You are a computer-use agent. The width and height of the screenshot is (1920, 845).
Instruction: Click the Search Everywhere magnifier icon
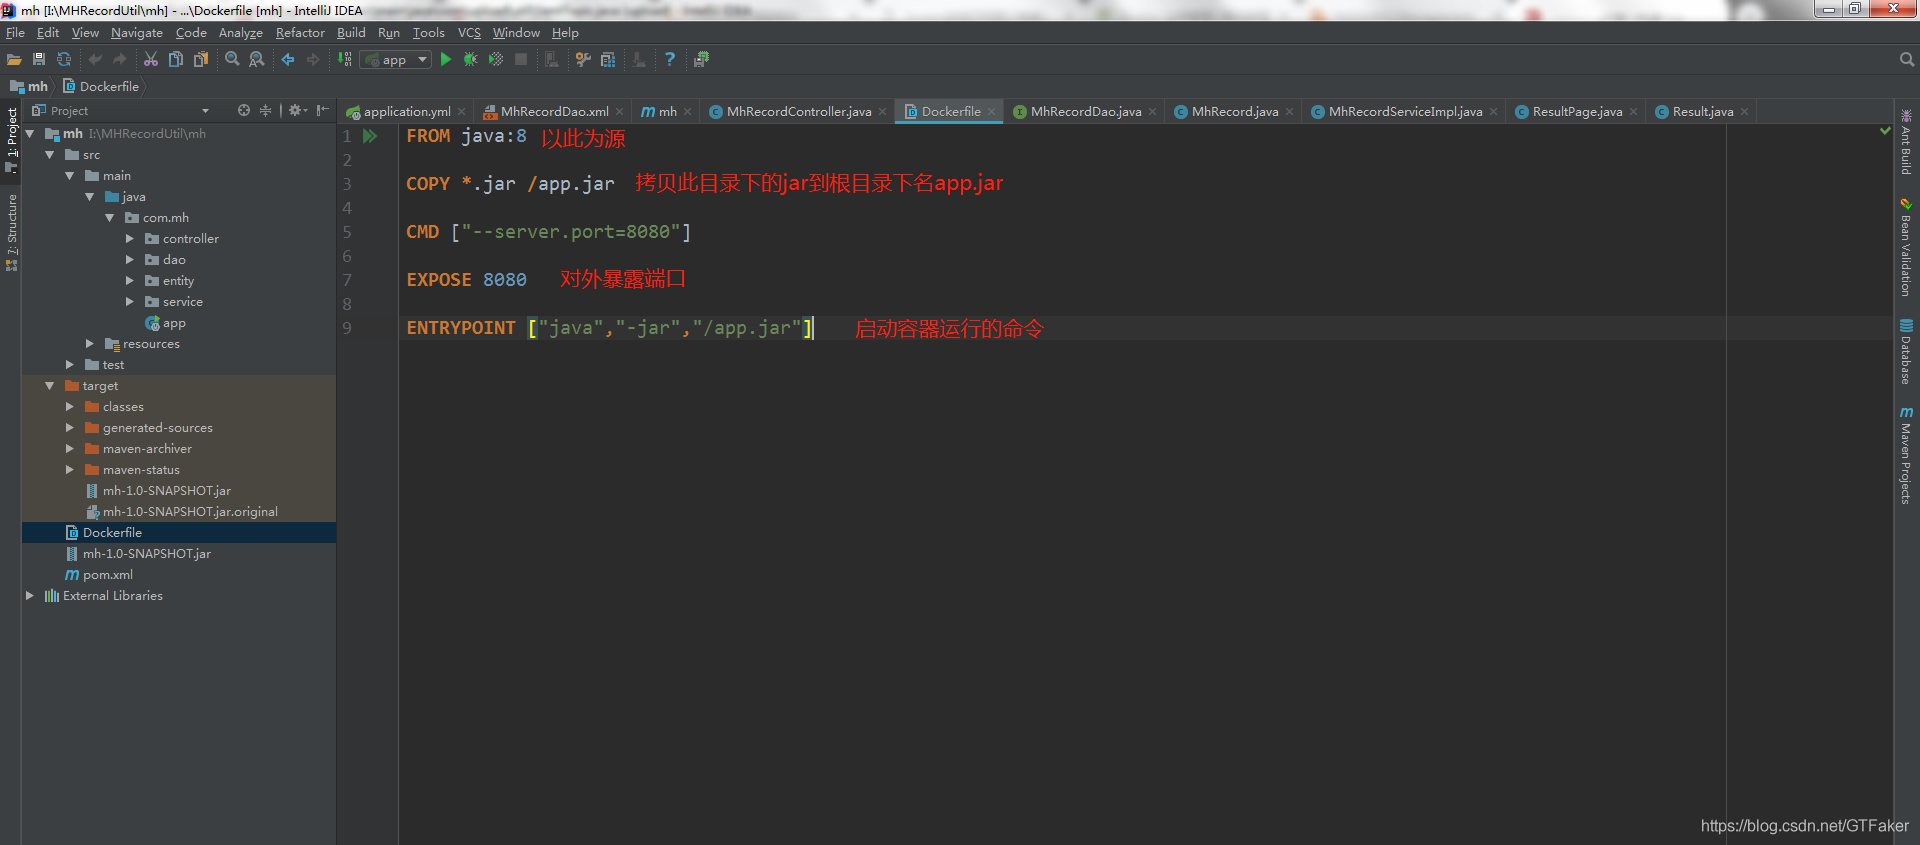pyautogui.click(x=1906, y=60)
